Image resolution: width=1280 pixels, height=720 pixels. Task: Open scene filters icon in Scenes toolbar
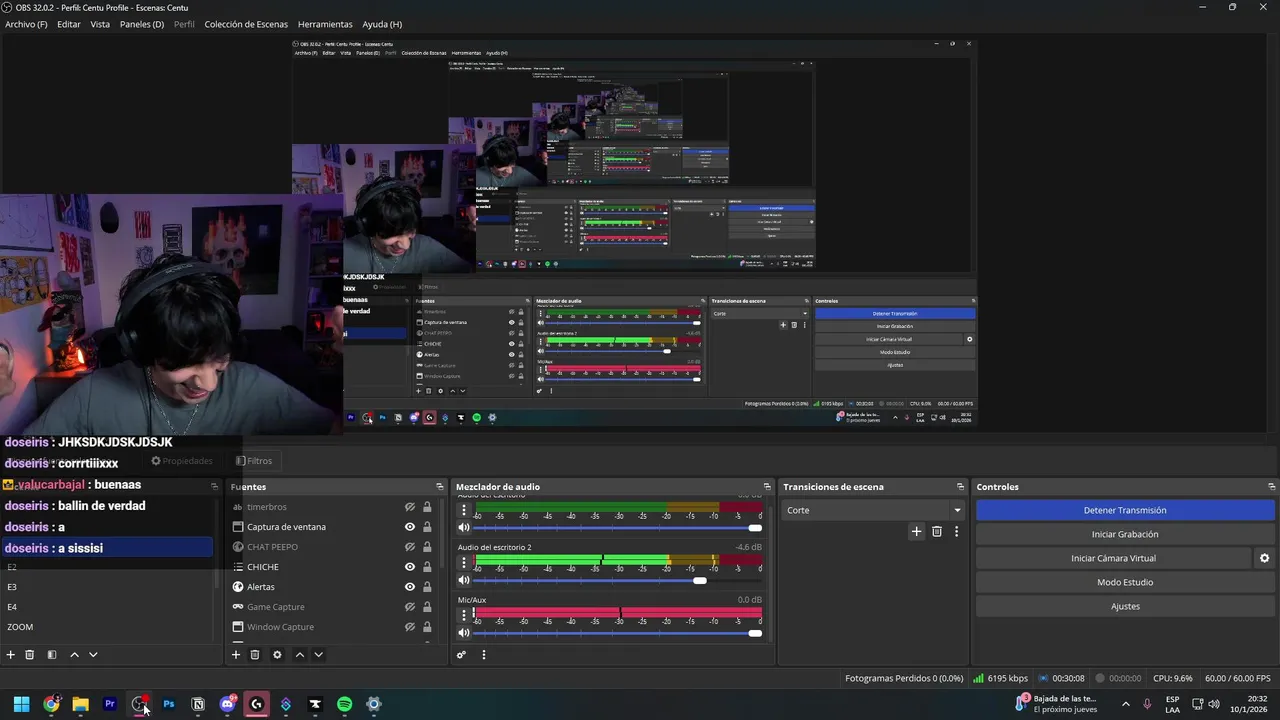[52, 655]
